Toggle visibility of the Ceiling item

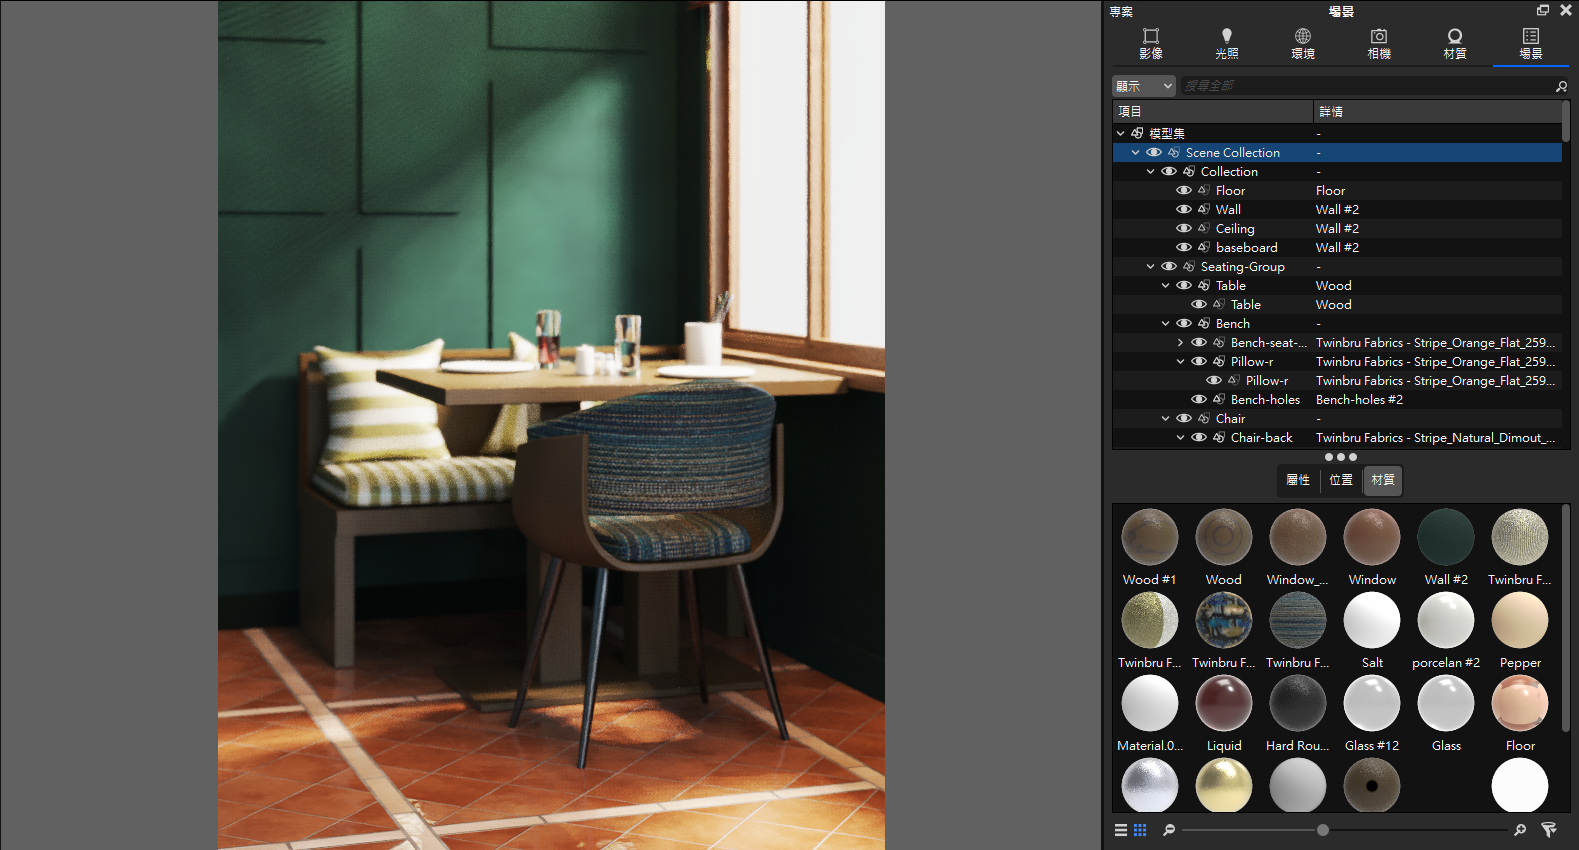click(x=1184, y=229)
